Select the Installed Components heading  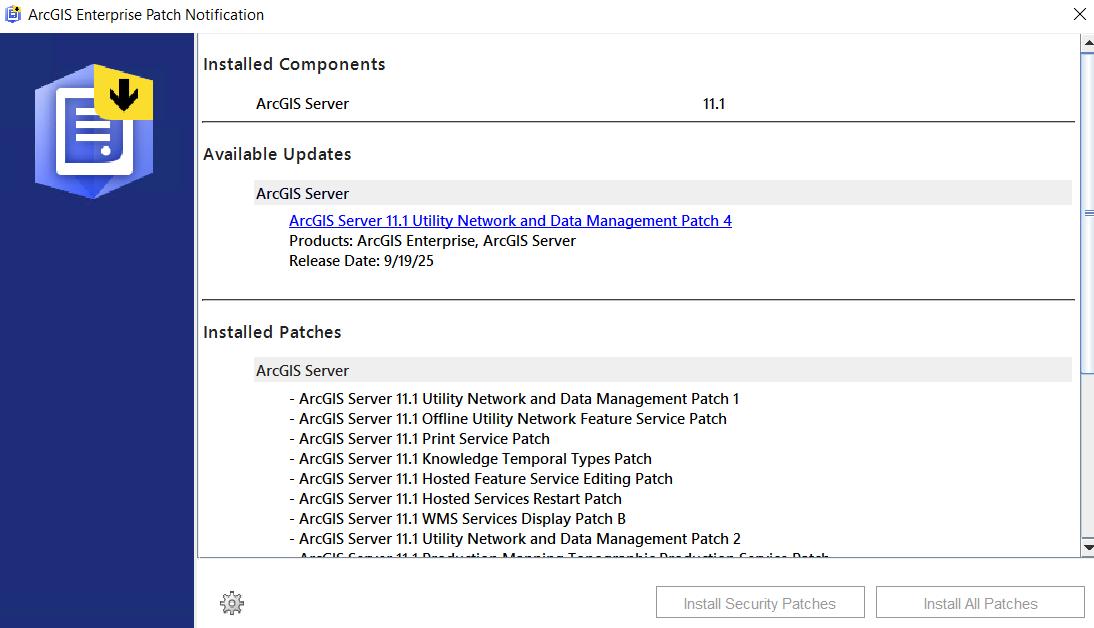pyautogui.click(x=294, y=64)
